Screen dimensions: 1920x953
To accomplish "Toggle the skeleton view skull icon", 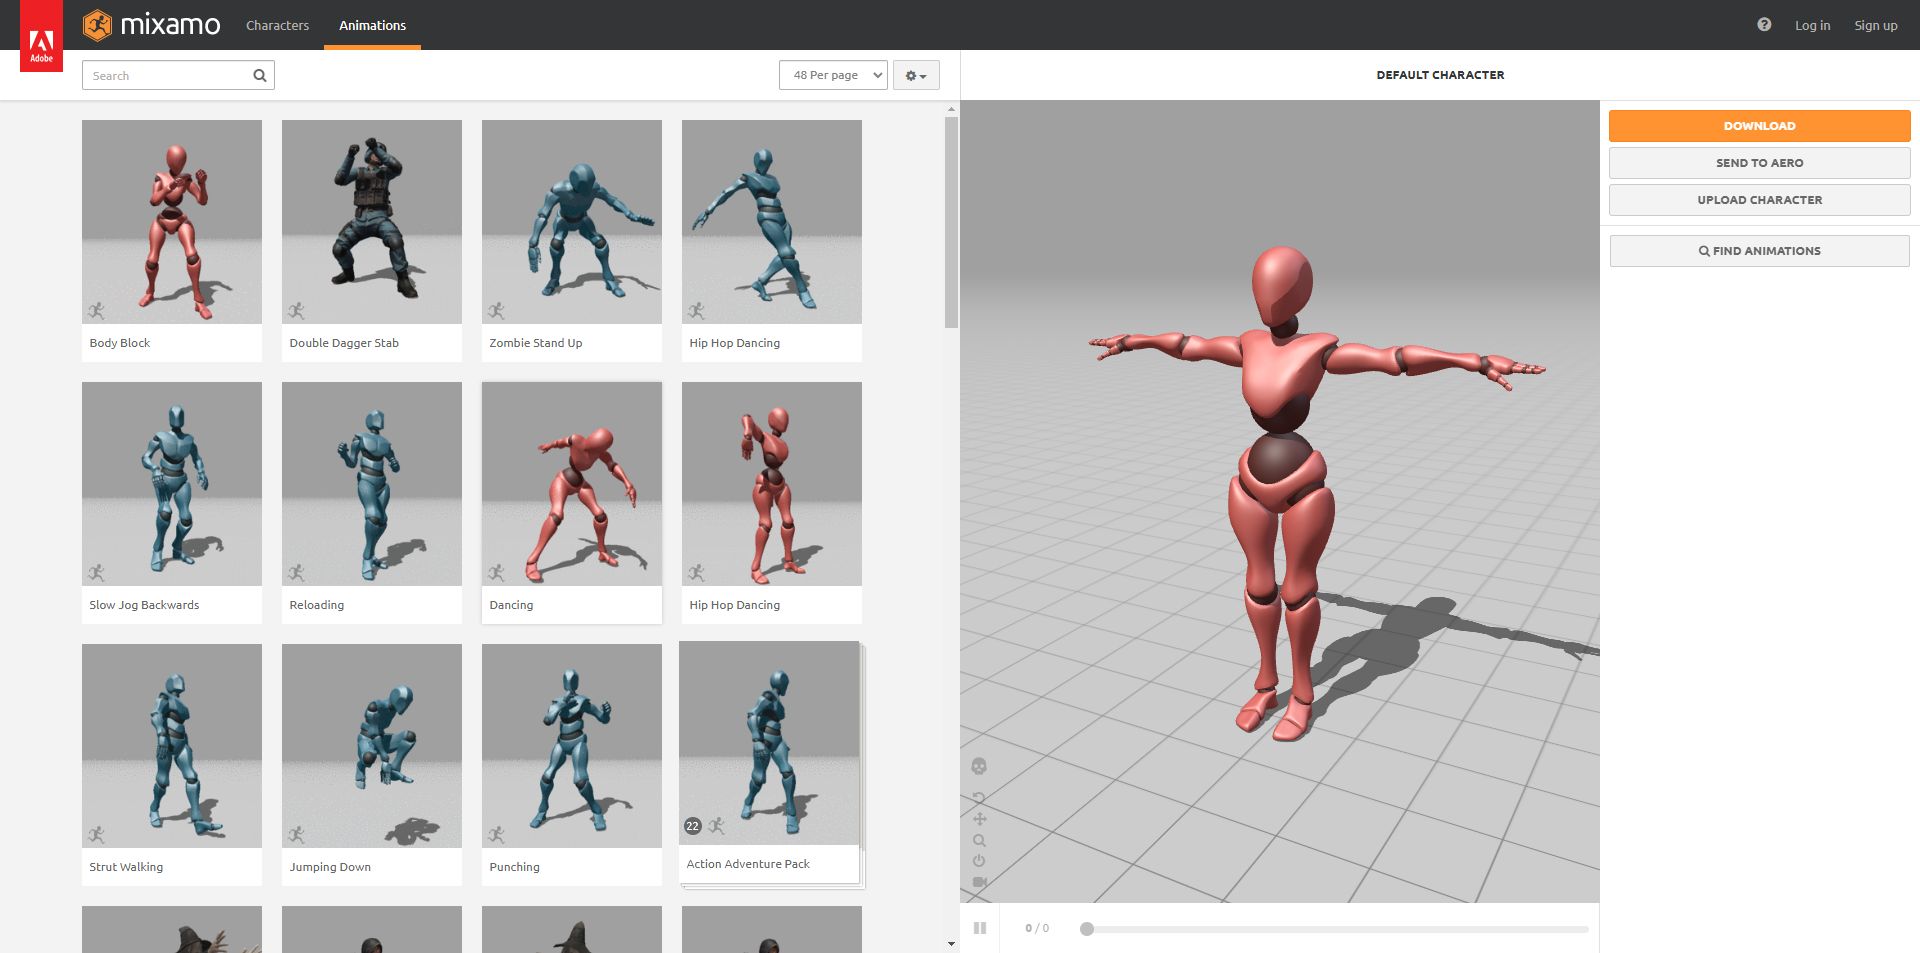I will 979,766.
